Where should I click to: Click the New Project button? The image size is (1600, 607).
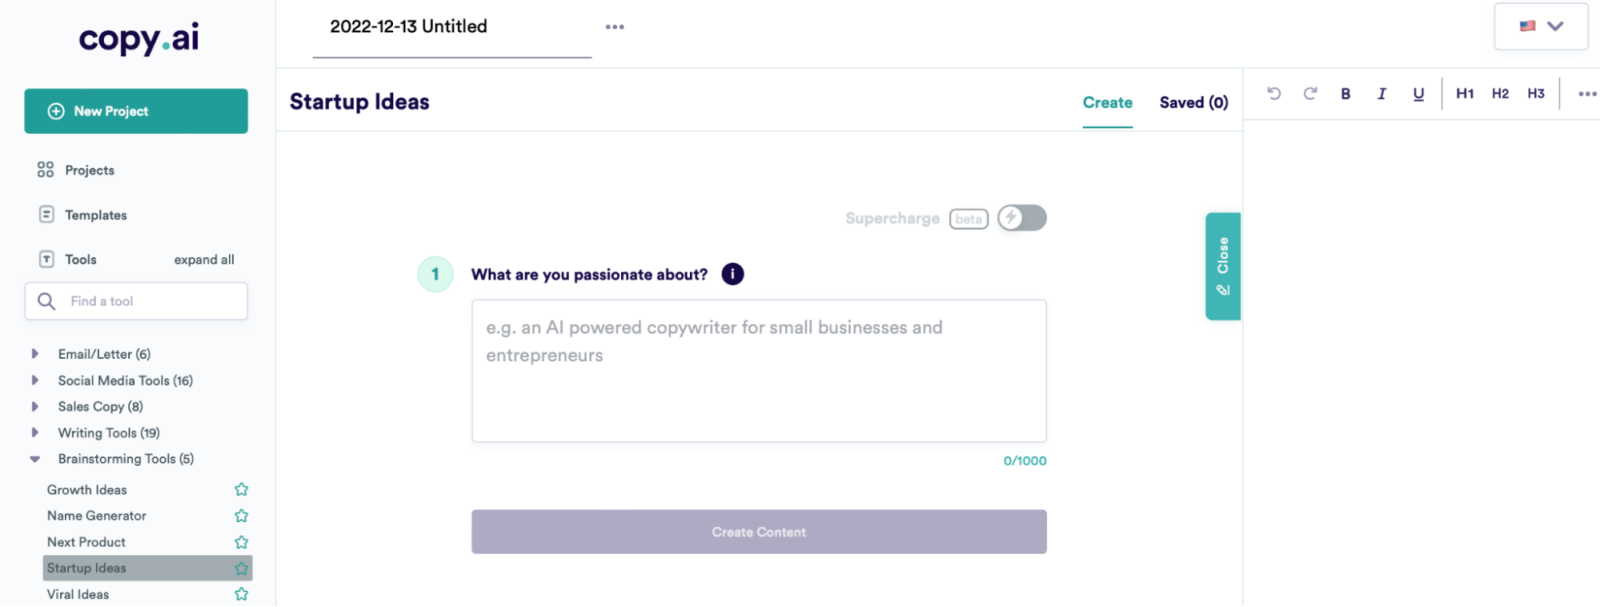pos(136,111)
